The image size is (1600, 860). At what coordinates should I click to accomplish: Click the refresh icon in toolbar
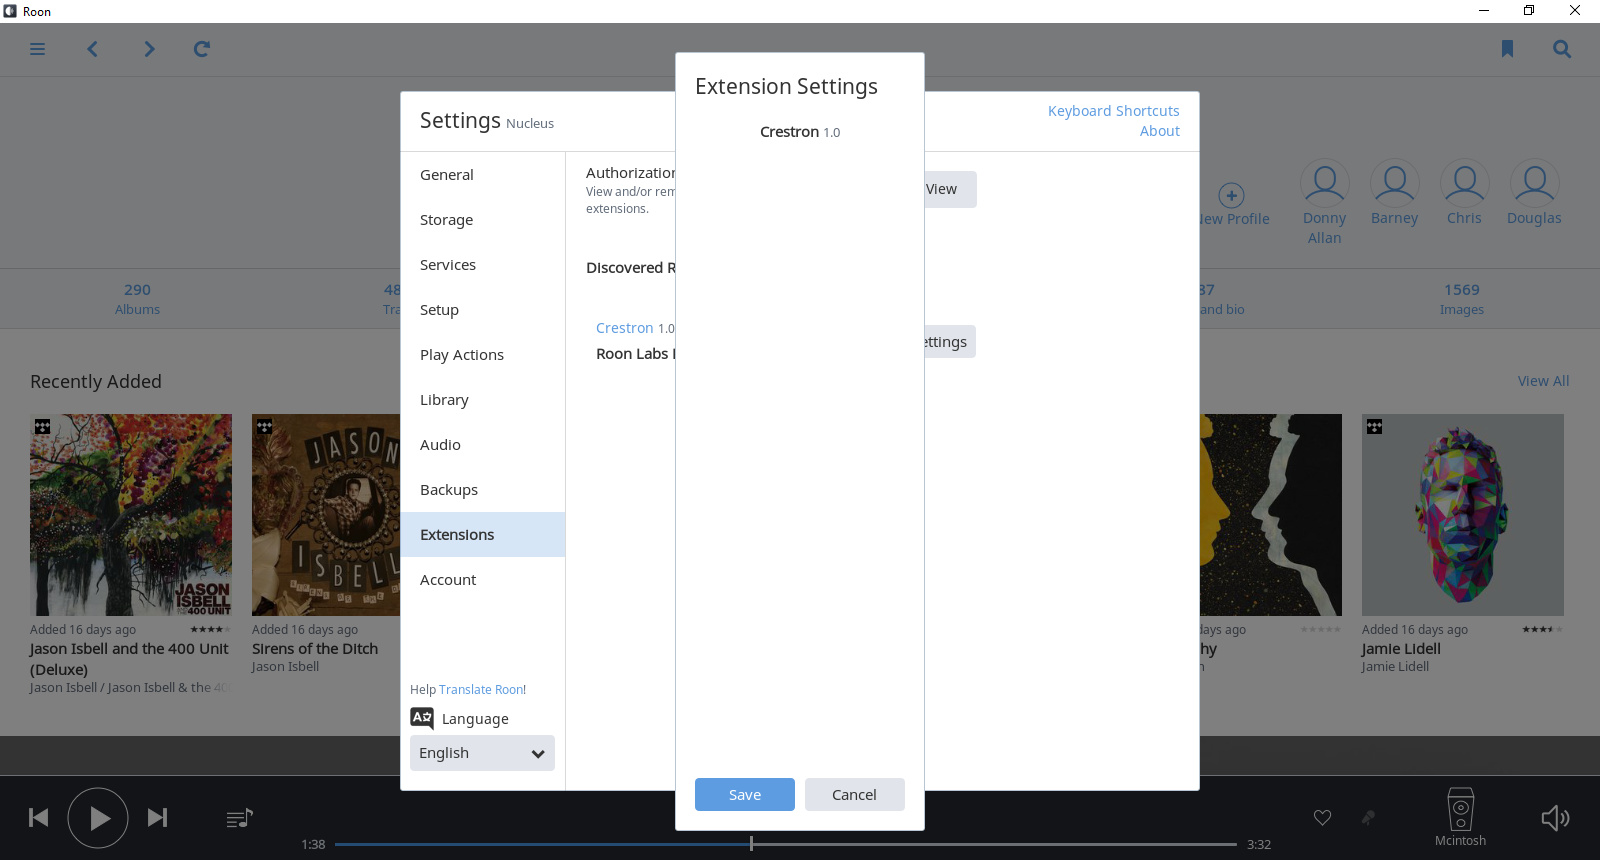202,49
